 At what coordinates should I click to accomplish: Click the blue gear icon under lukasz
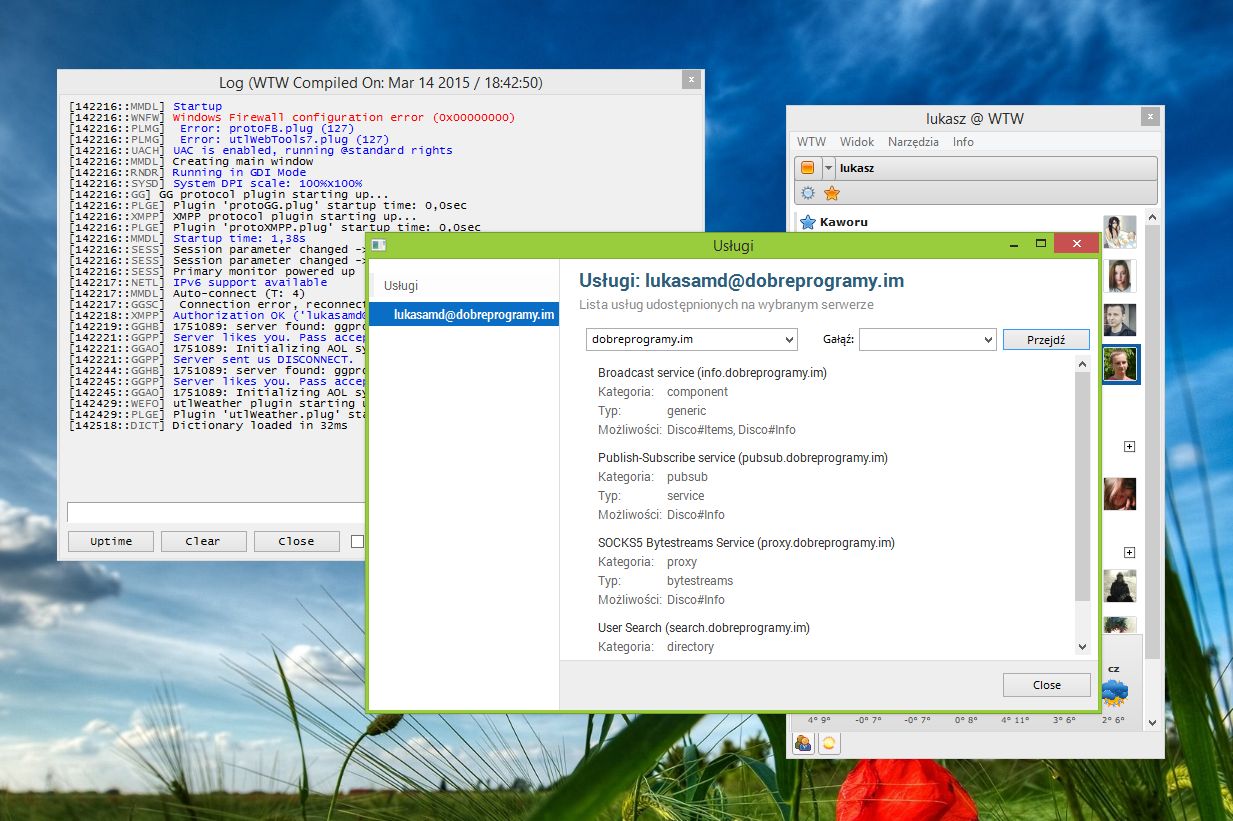point(808,193)
